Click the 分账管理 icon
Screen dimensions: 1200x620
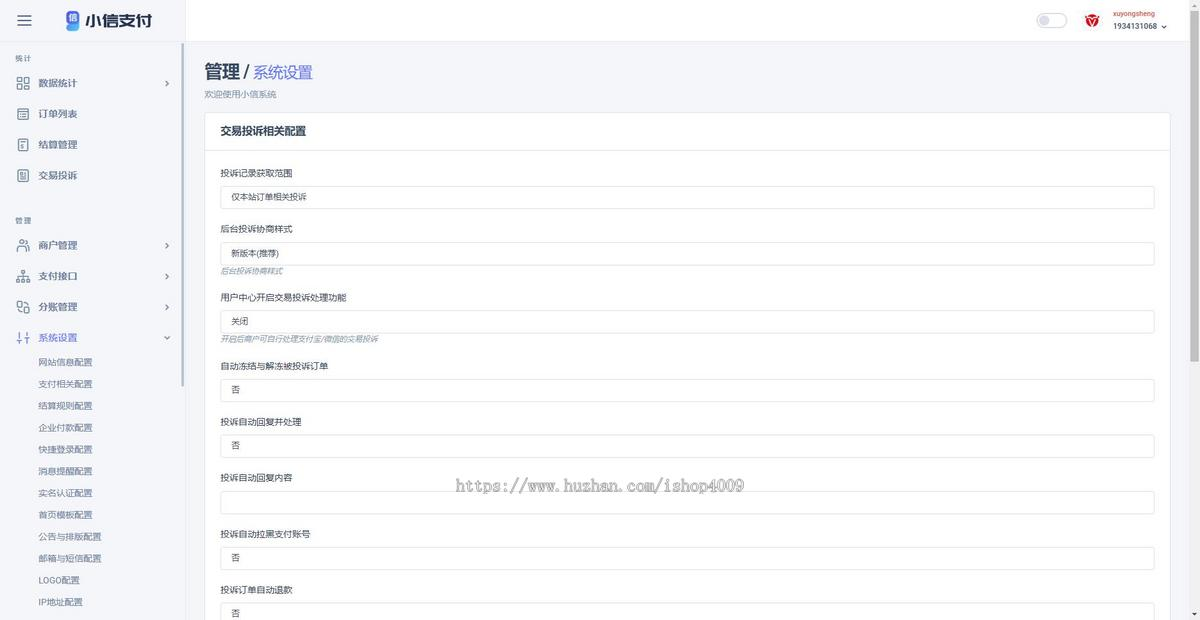click(23, 307)
